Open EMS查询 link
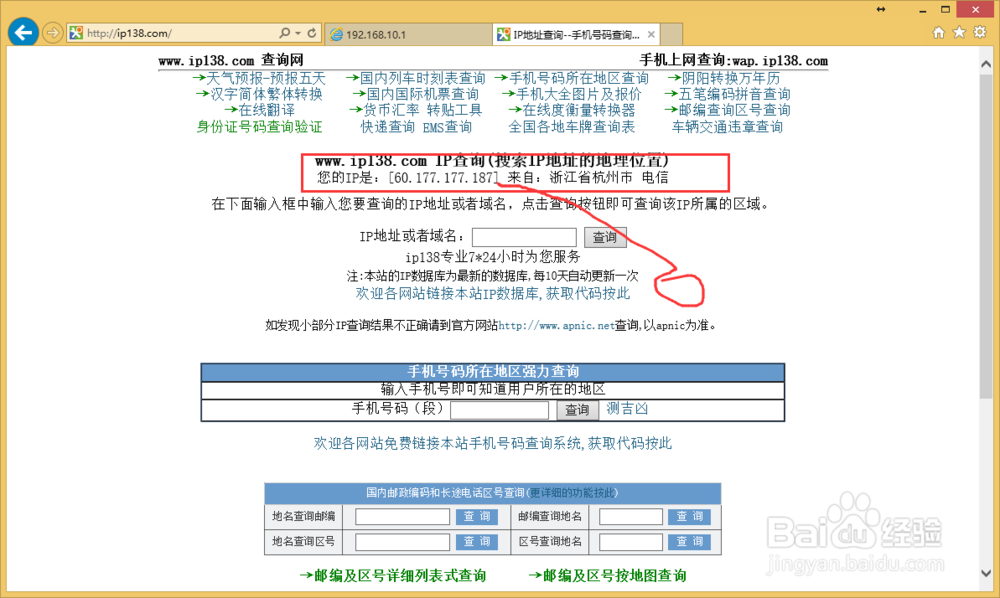The height and width of the screenshot is (598, 1000). (447, 127)
